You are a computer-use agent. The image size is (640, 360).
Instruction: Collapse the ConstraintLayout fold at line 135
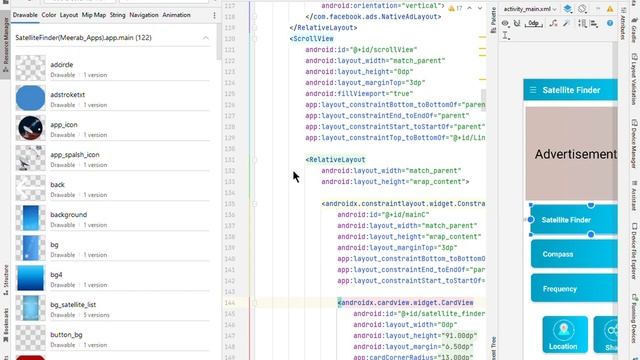(255, 204)
